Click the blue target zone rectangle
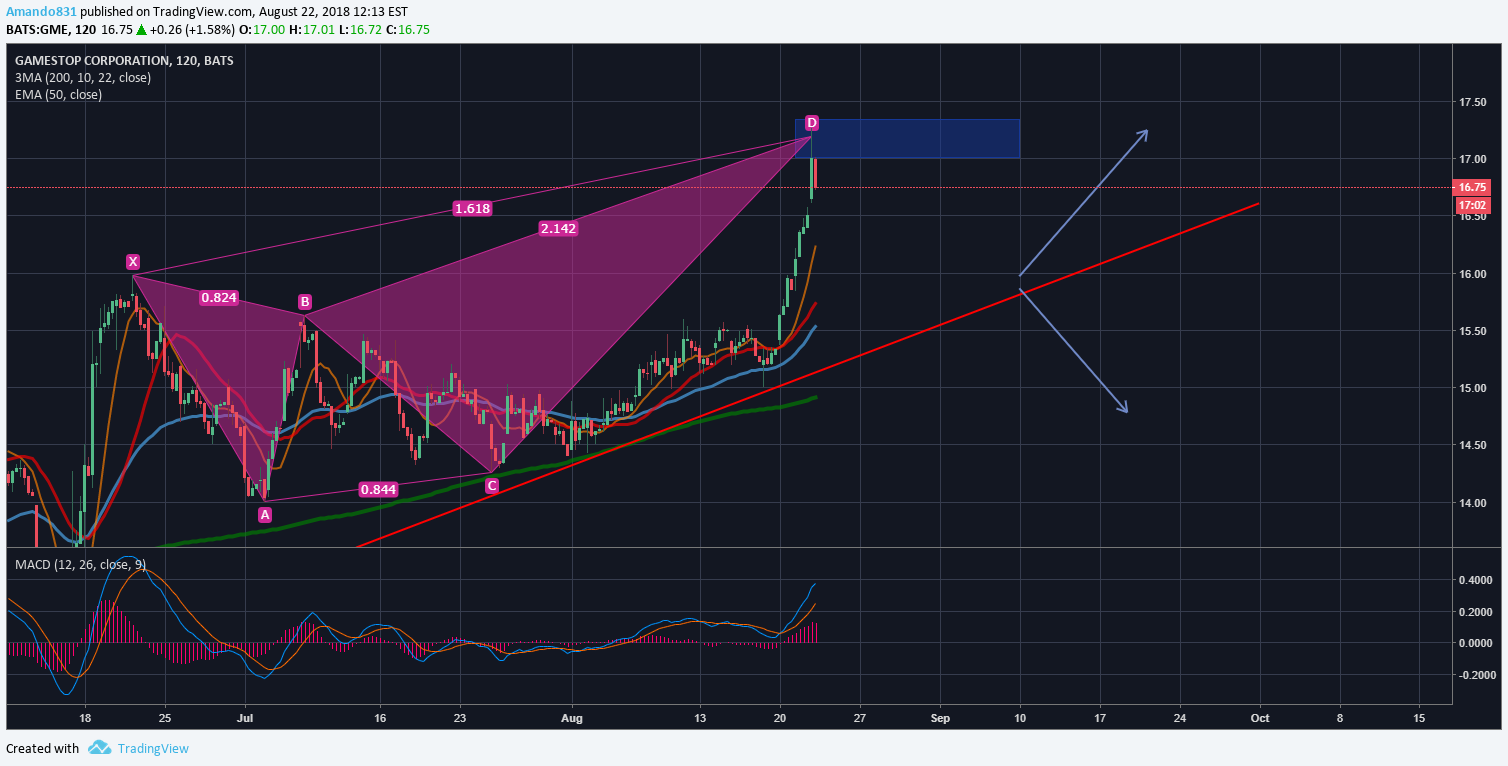Viewport: 1508px width, 766px height. 907,138
